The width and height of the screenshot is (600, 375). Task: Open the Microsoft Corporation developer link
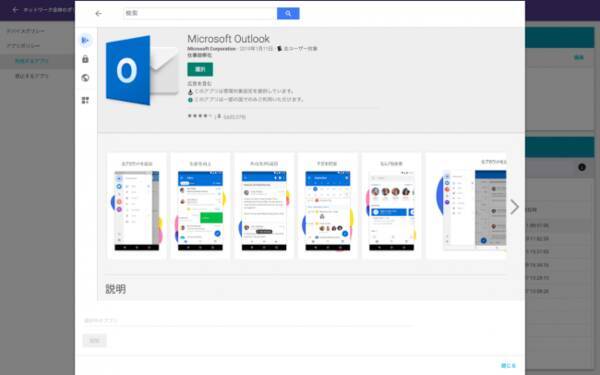(212, 49)
